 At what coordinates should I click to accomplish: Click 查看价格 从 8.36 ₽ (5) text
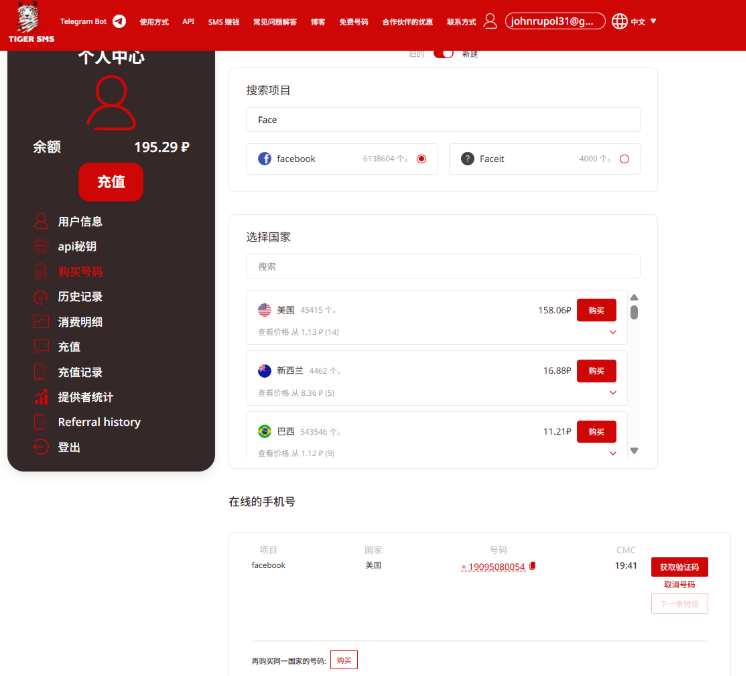tap(296, 393)
